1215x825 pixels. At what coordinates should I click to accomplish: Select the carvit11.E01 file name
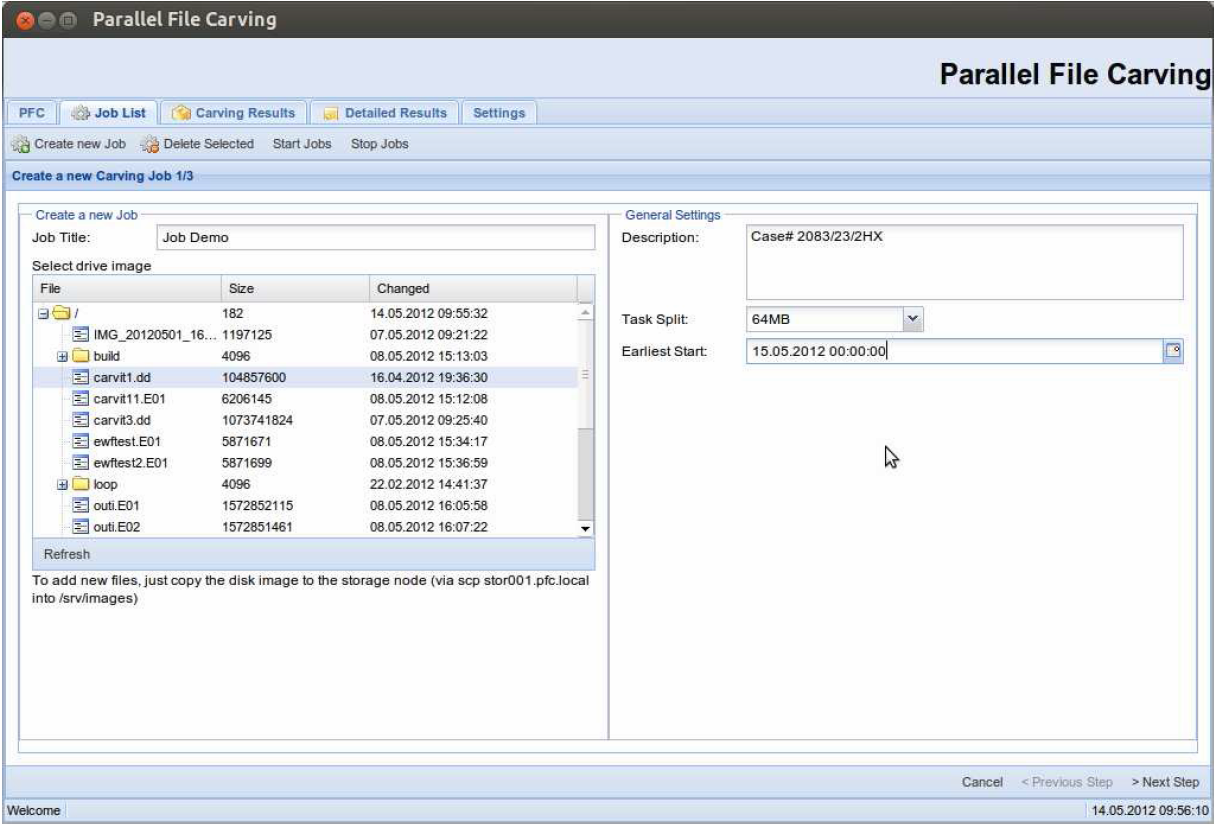point(131,398)
